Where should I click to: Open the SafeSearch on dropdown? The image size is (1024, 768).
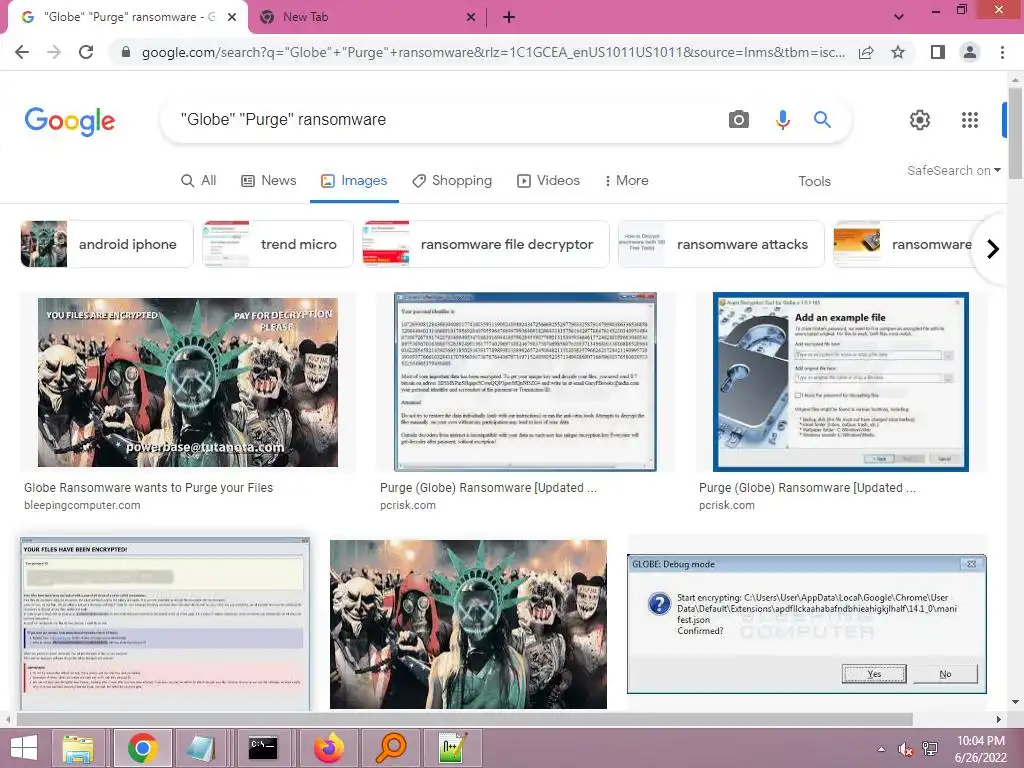(953, 170)
